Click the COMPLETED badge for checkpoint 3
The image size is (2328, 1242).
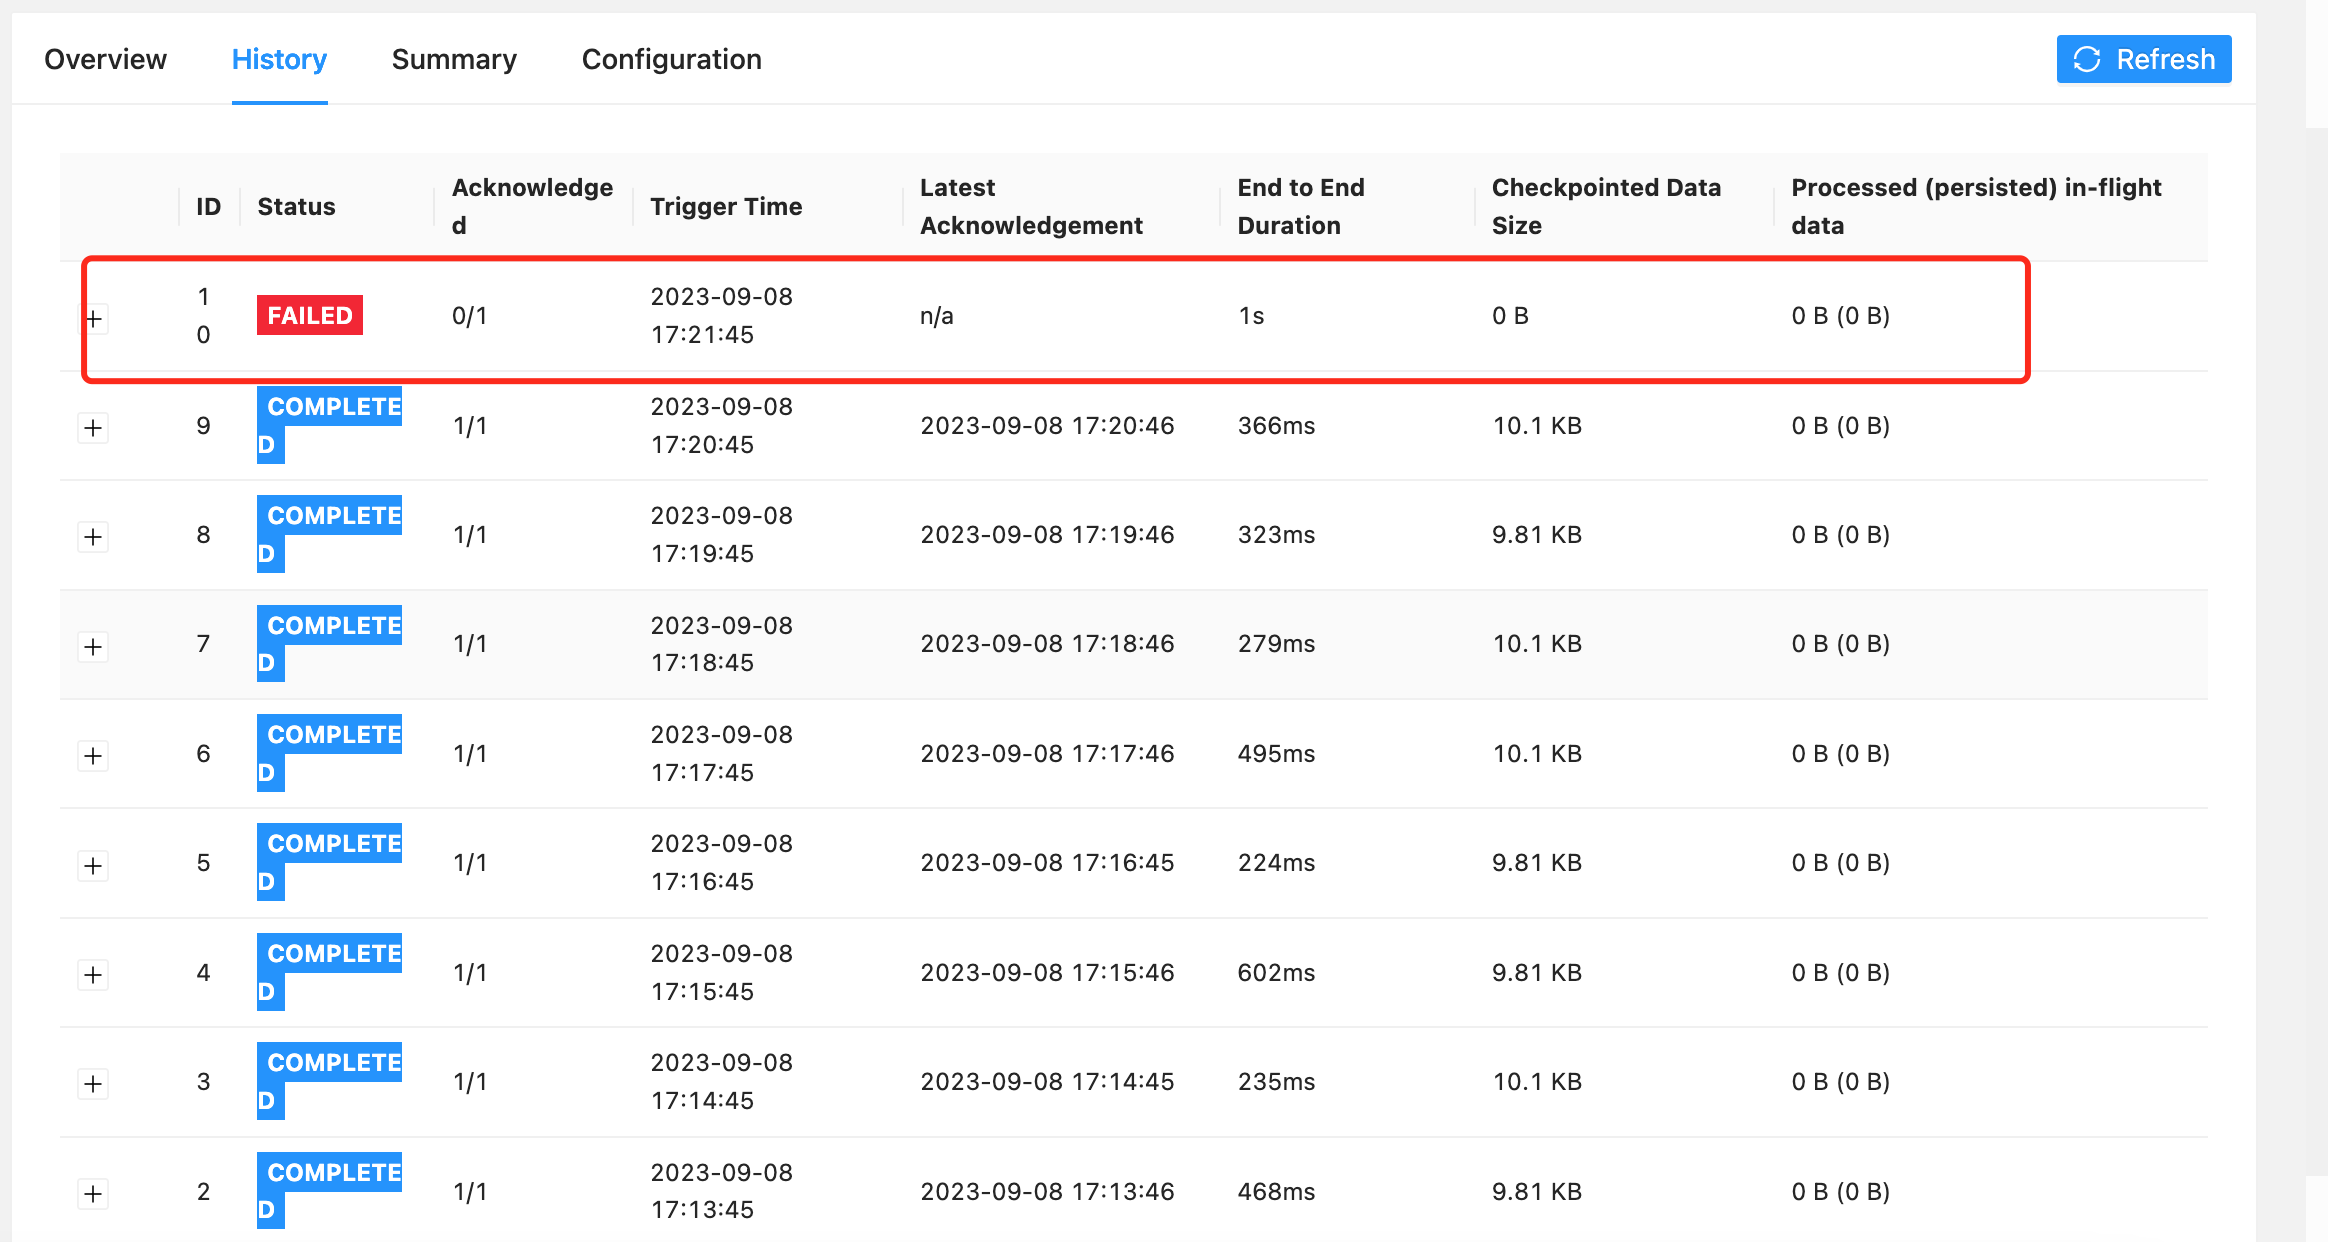[329, 1081]
